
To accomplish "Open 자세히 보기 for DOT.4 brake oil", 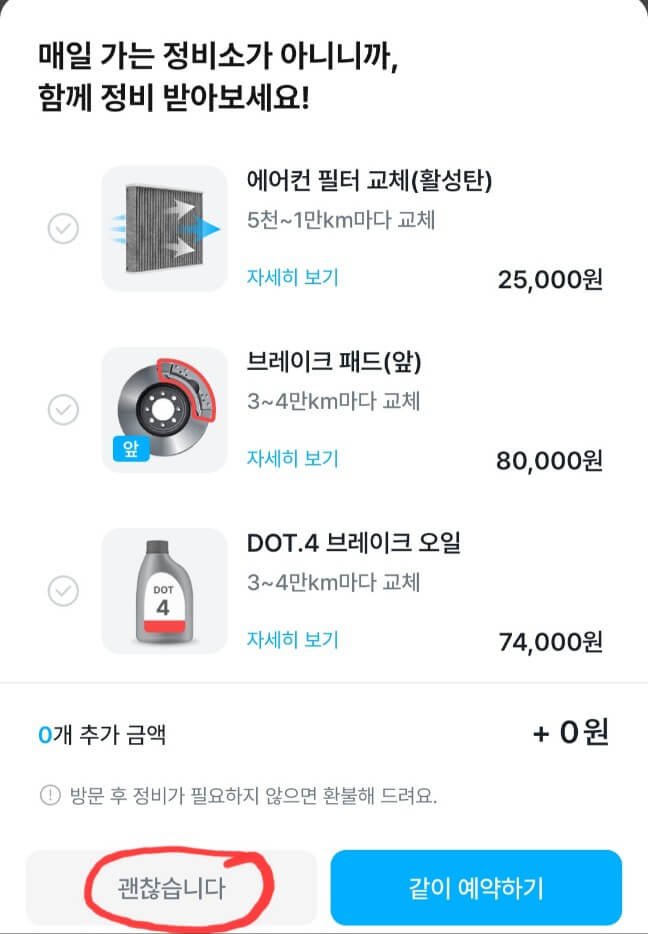I will 290,638.
